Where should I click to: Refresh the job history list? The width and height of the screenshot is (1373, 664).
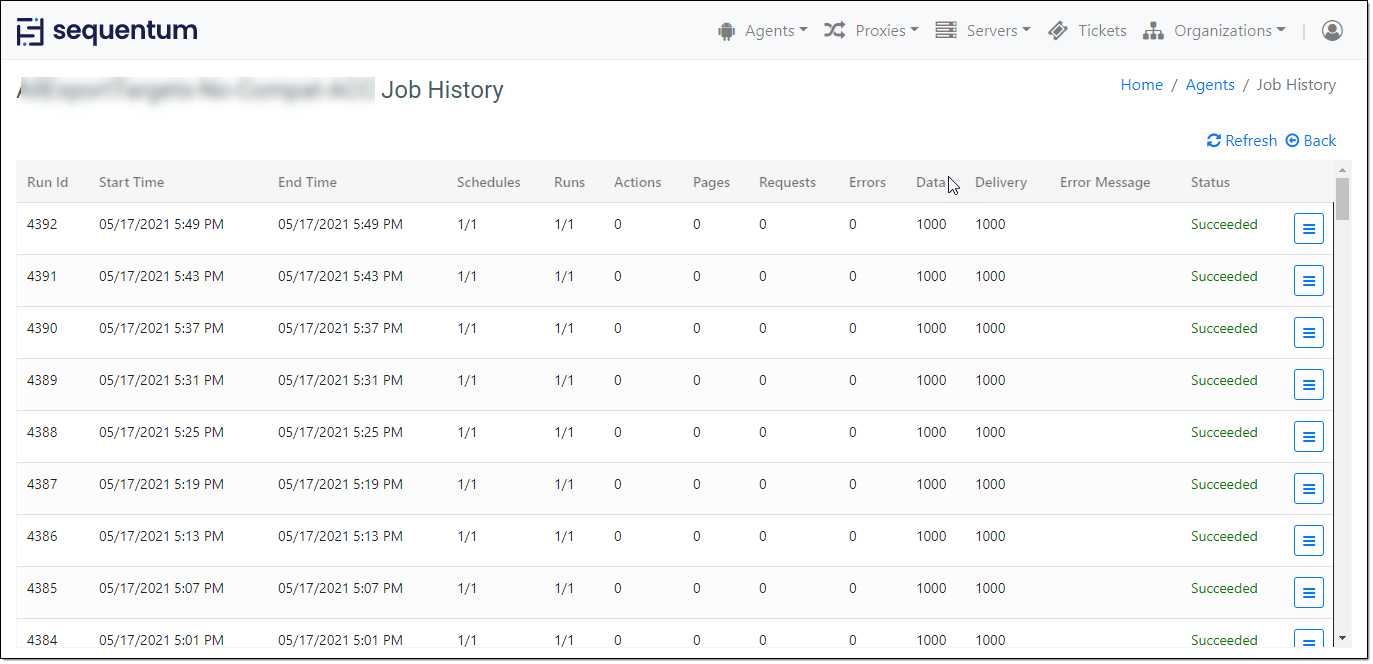[1242, 141]
